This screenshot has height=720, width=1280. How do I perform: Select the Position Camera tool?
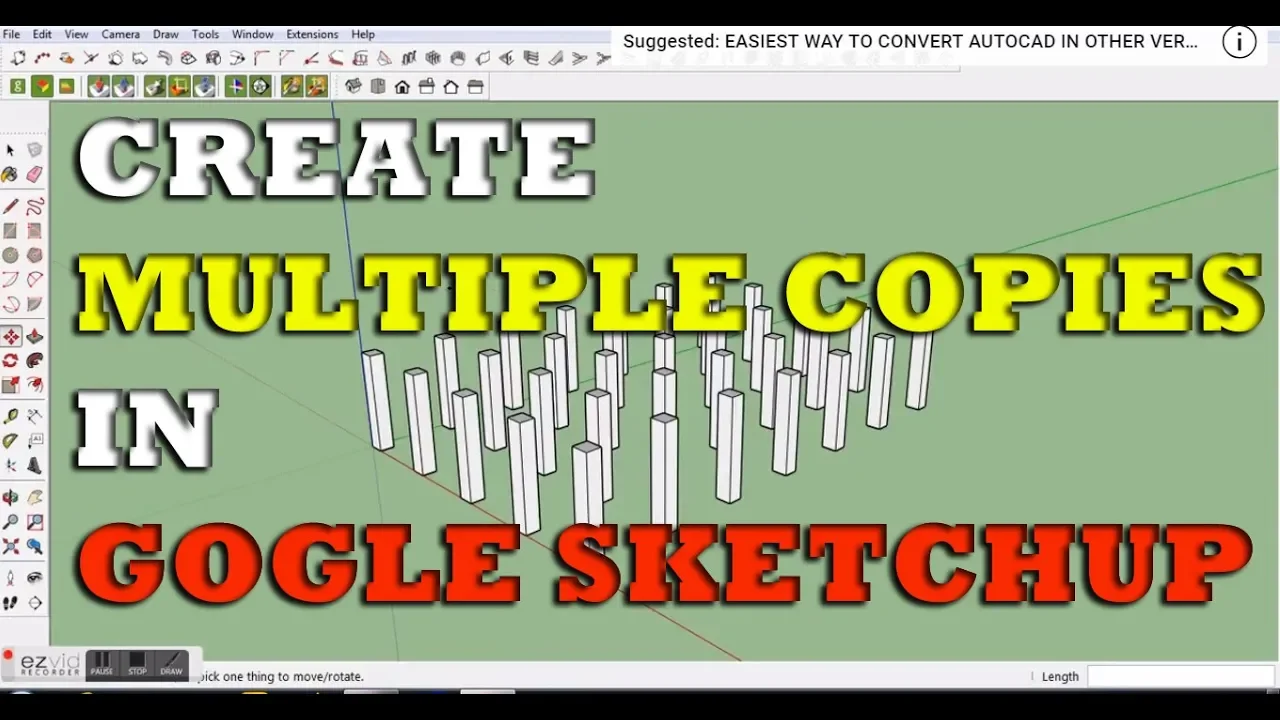tap(10, 578)
